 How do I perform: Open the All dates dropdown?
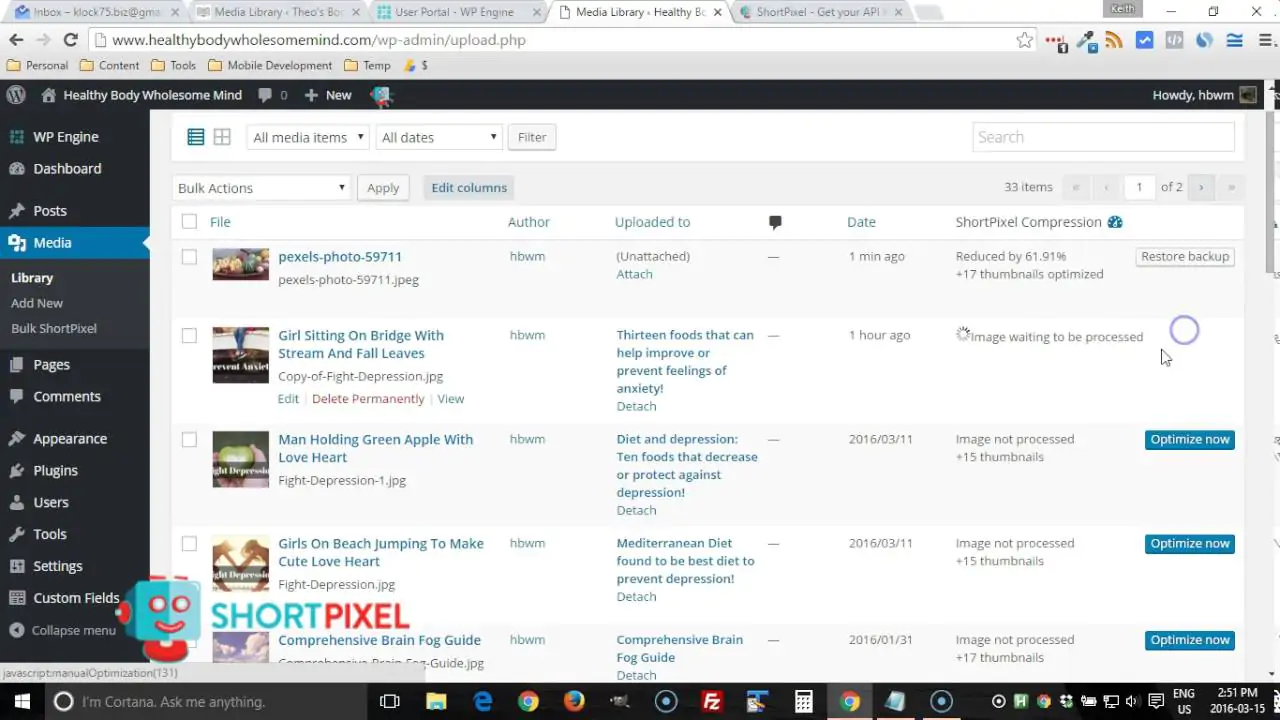[x=439, y=137]
